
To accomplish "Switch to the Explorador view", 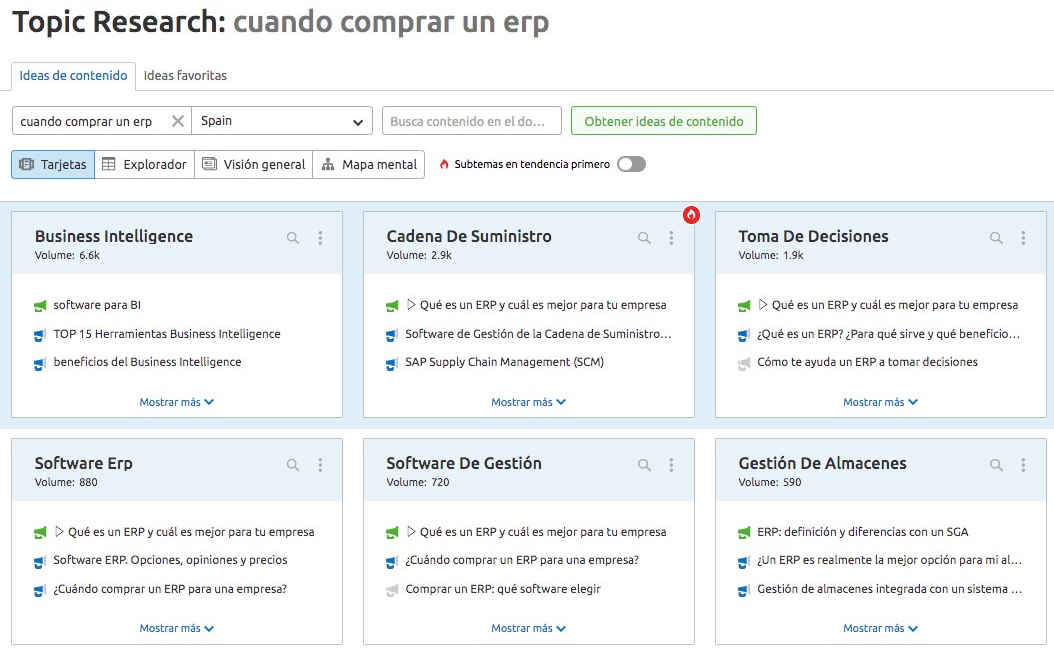I will click(144, 164).
